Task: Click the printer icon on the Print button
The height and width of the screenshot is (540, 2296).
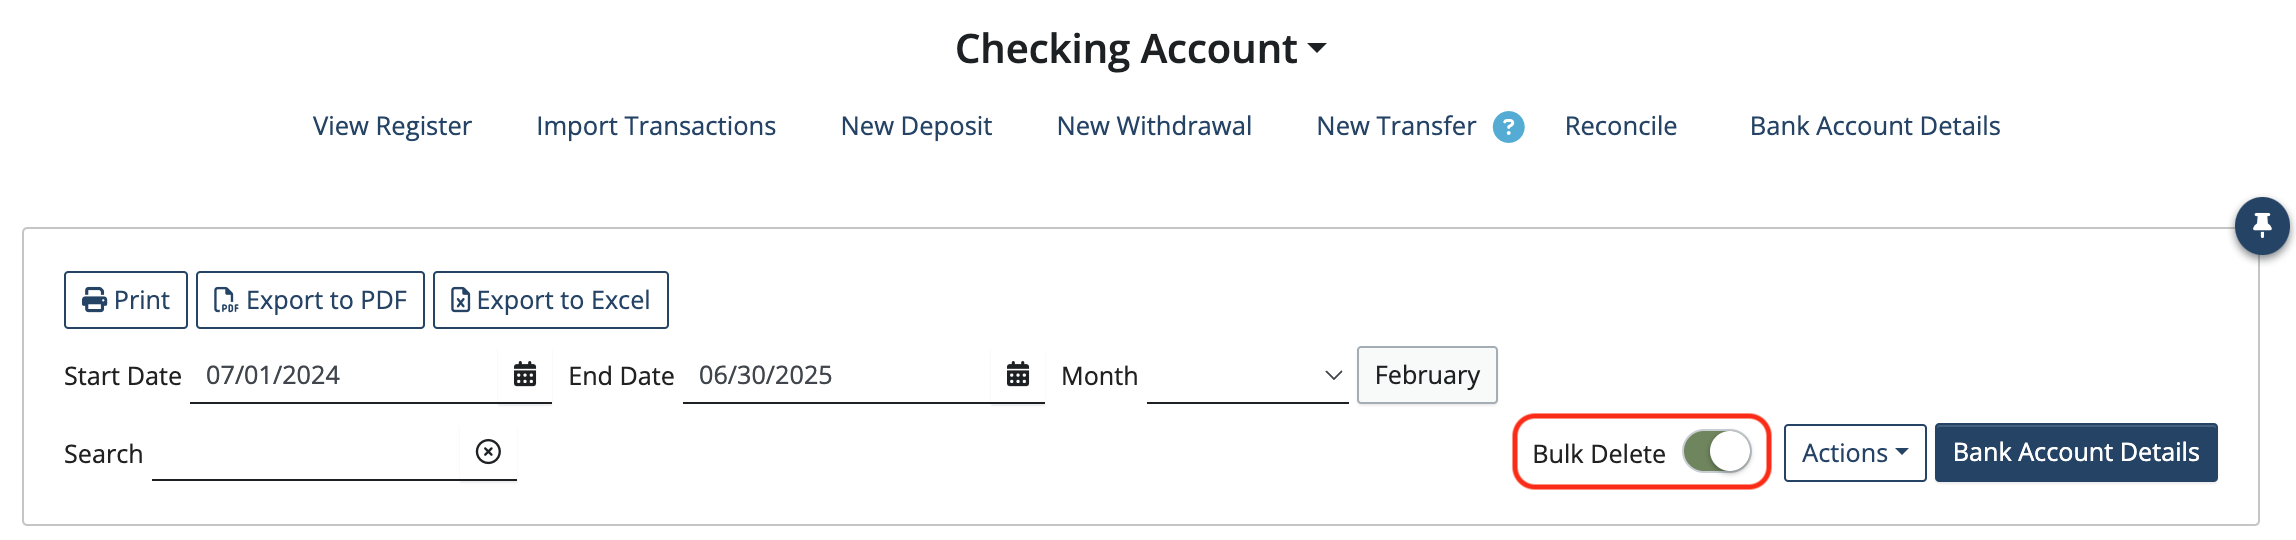Action: tap(95, 300)
